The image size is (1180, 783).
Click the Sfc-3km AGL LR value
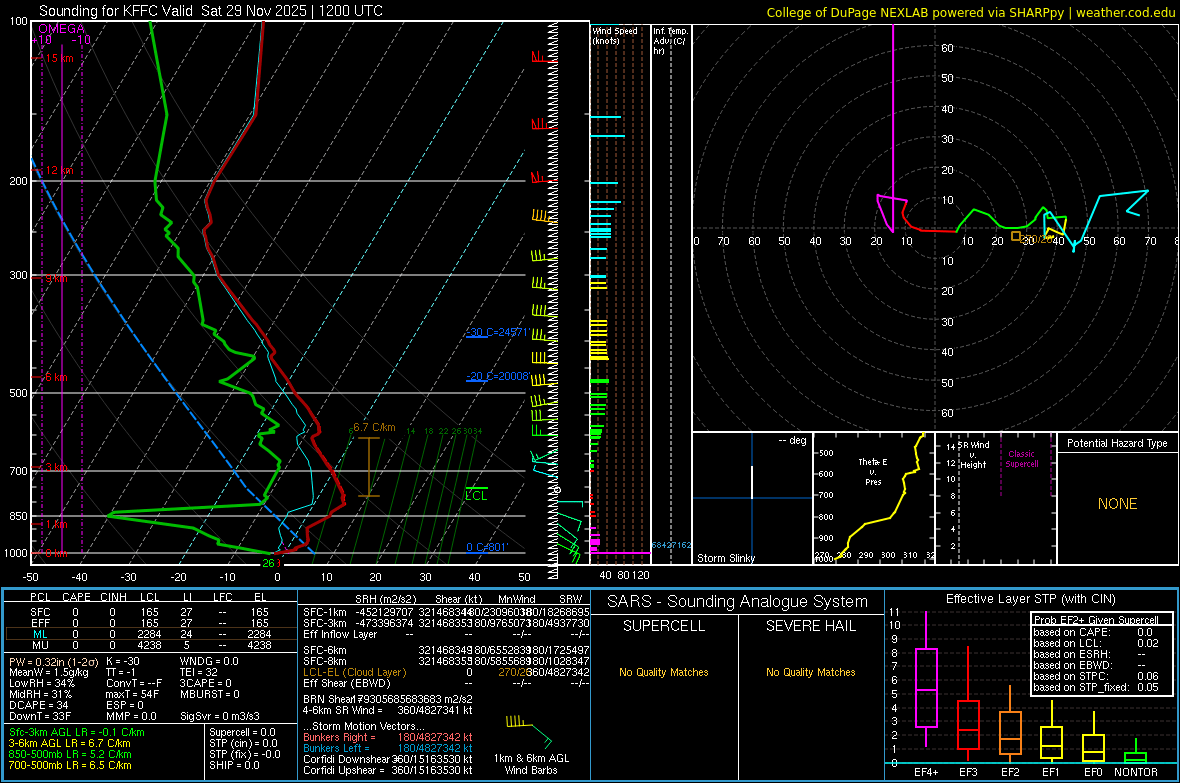[77, 733]
